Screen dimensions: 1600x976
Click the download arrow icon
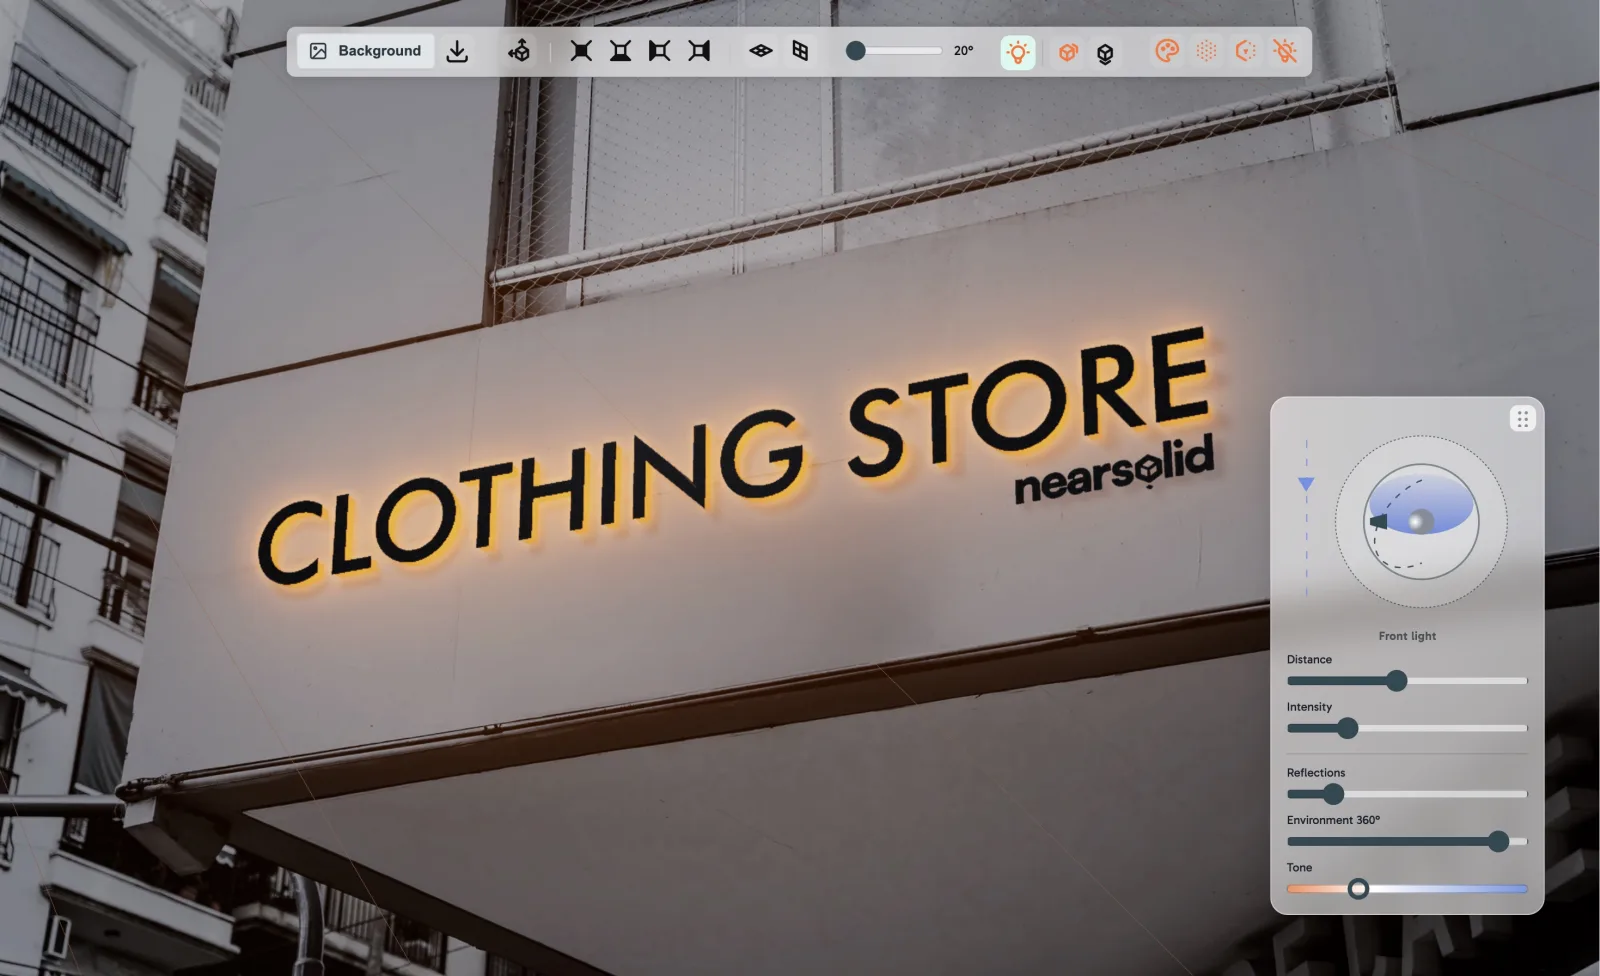pyautogui.click(x=457, y=51)
